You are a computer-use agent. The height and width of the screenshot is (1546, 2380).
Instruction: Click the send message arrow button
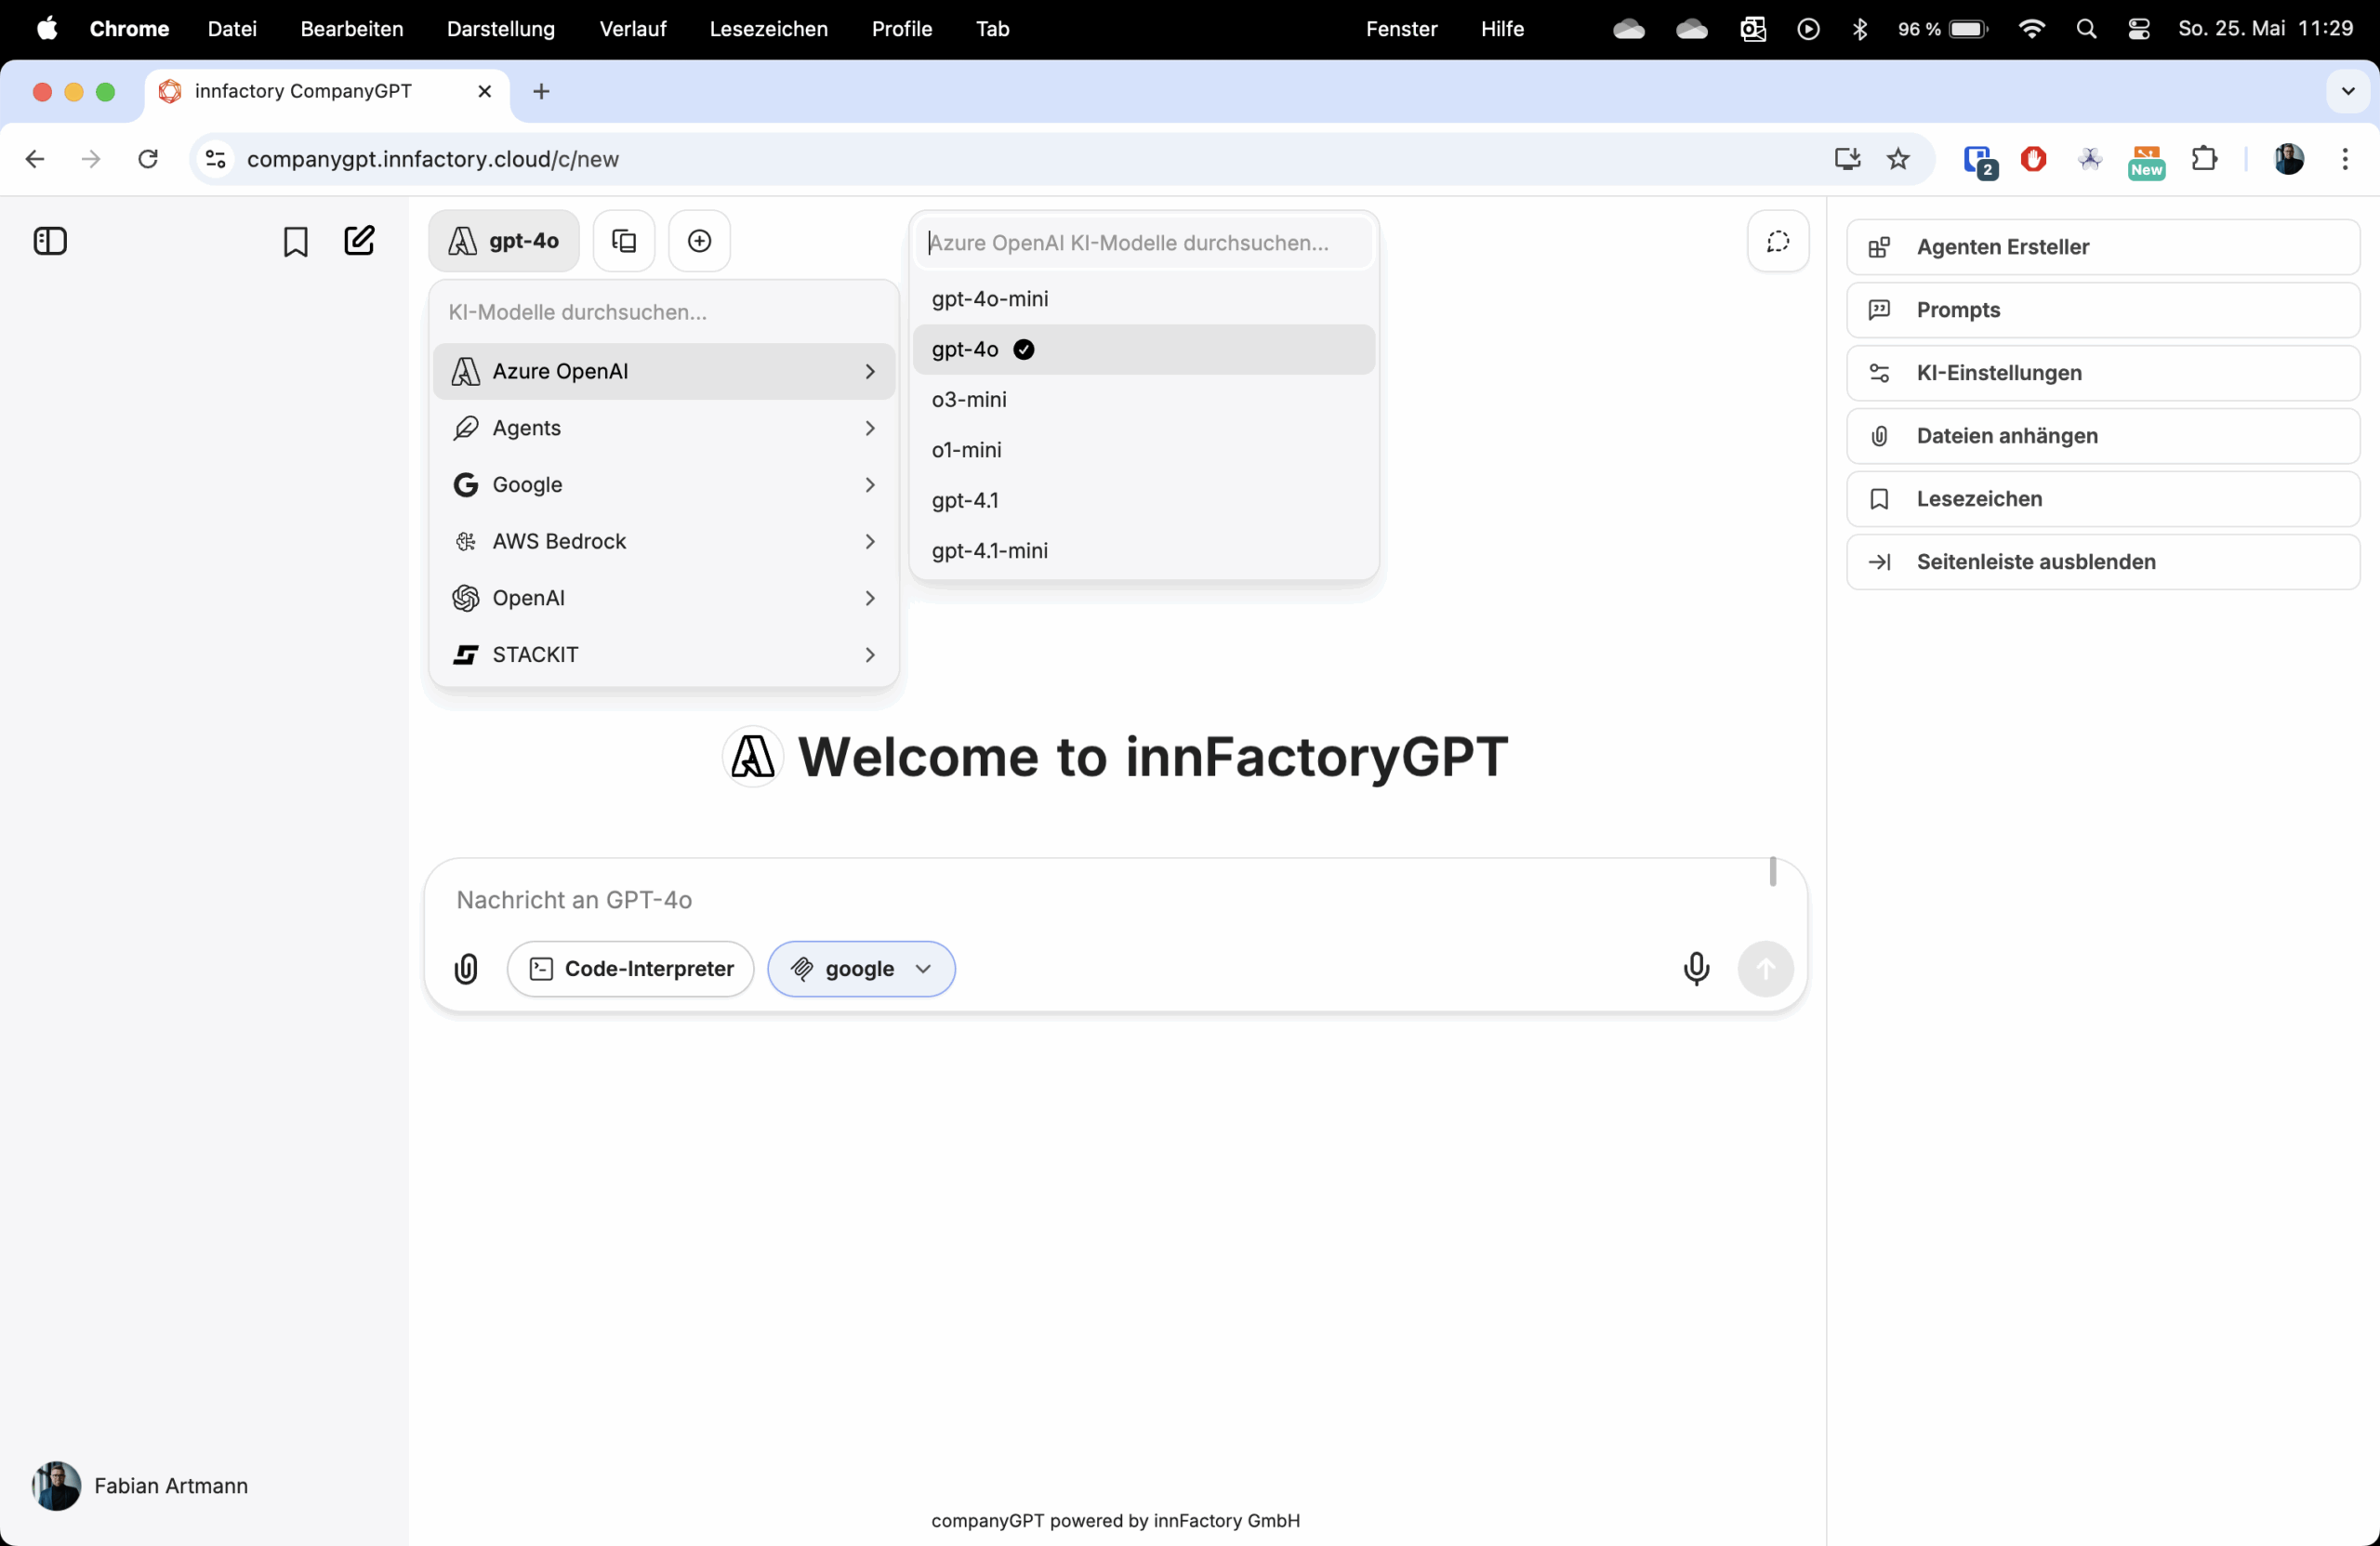tap(1765, 968)
